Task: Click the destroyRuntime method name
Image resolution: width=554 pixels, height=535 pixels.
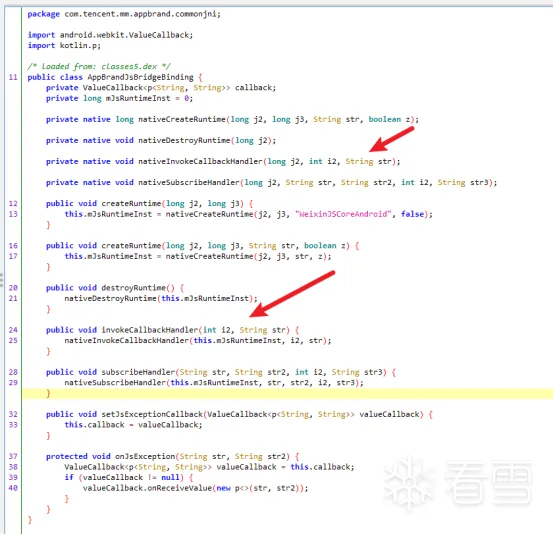Action: (133, 288)
